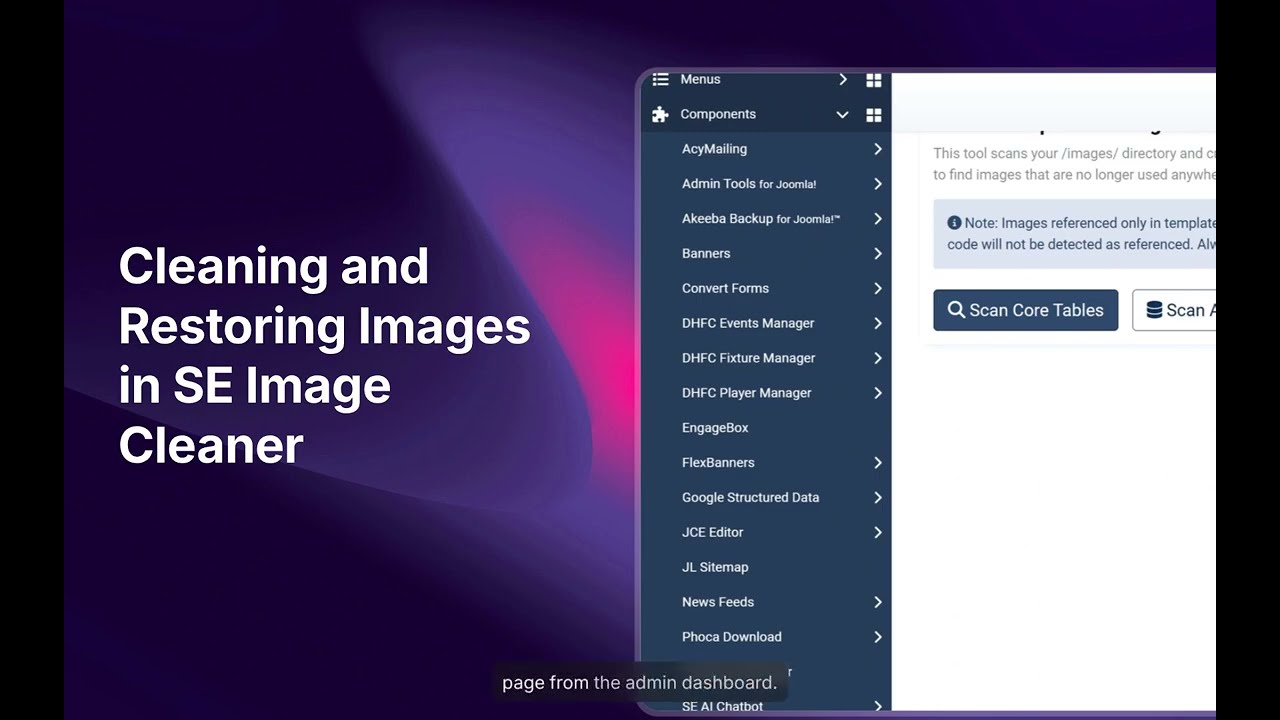1280x720 pixels.
Task: Open the Menus sidebar item
Action: click(700, 79)
